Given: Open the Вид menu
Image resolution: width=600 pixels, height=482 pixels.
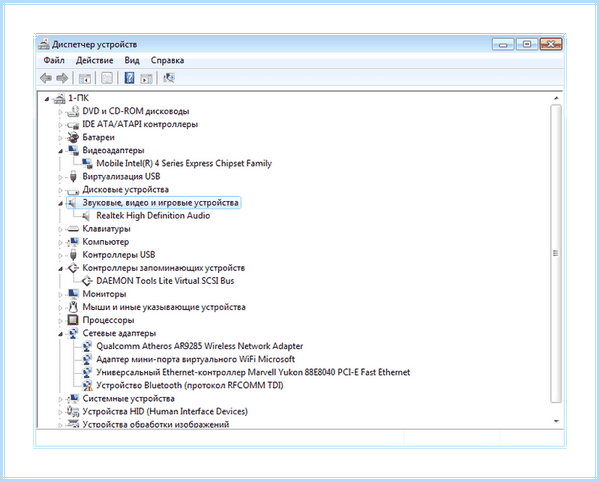Looking at the screenshot, I should coord(132,60).
